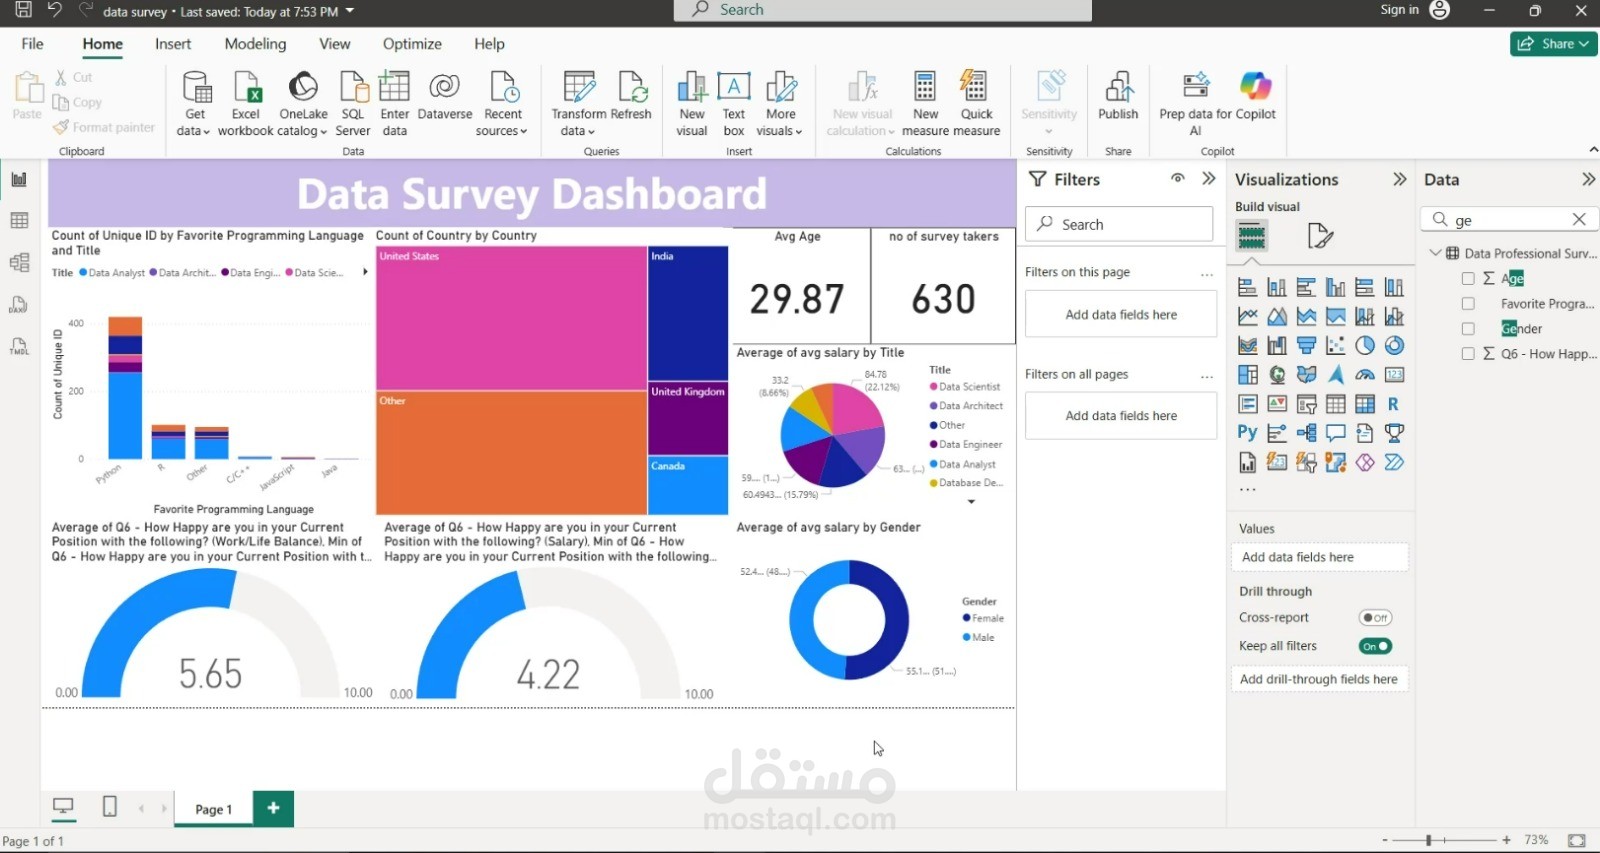The image size is (1600, 853).
Task: Click the Publish ribbon button
Action: pyautogui.click(x=1118, y=96)
